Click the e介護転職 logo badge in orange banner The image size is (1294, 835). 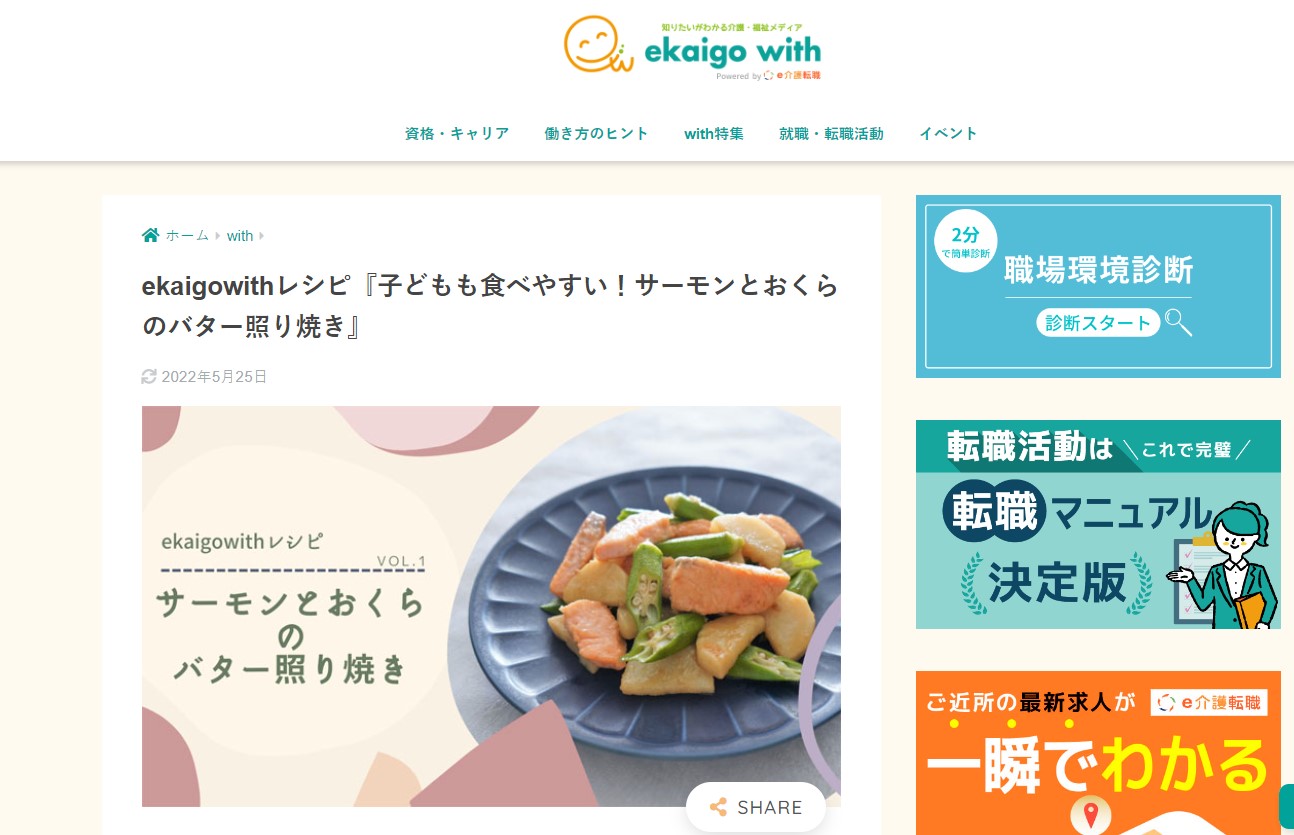(1210, 703)
